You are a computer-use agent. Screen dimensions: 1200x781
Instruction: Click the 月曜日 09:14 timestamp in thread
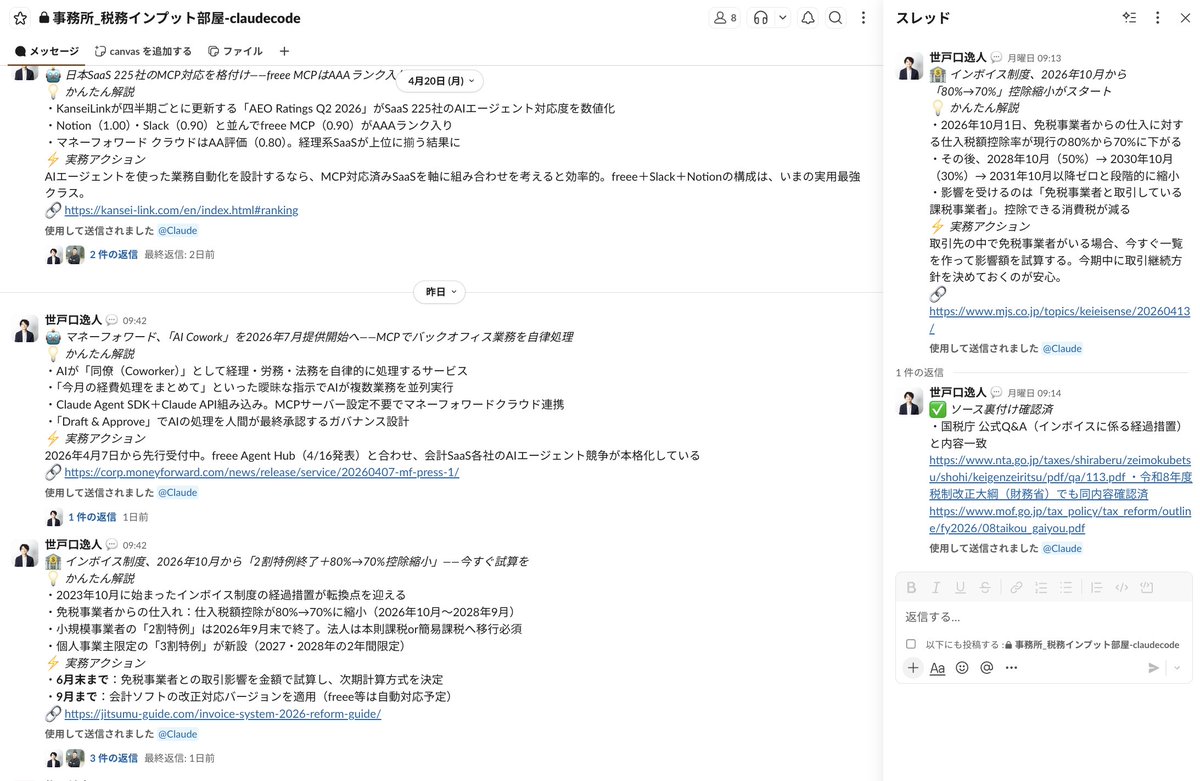1034,393
